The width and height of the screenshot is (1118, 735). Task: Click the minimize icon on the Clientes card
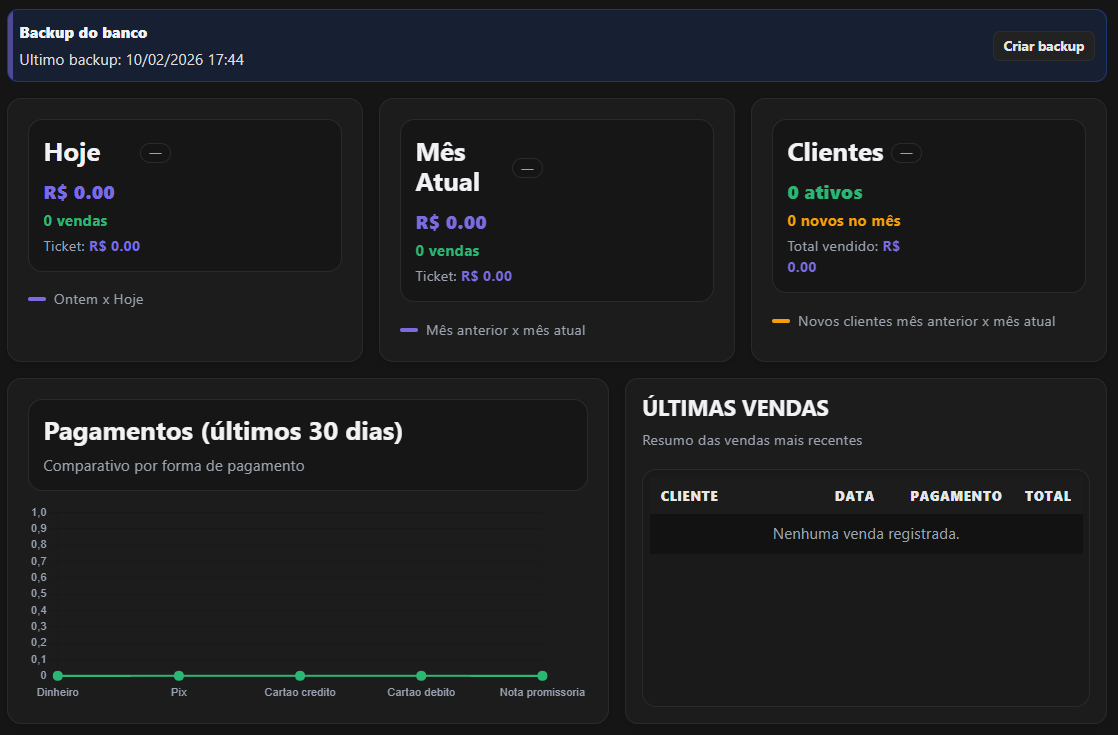click(x=906, y=152)
